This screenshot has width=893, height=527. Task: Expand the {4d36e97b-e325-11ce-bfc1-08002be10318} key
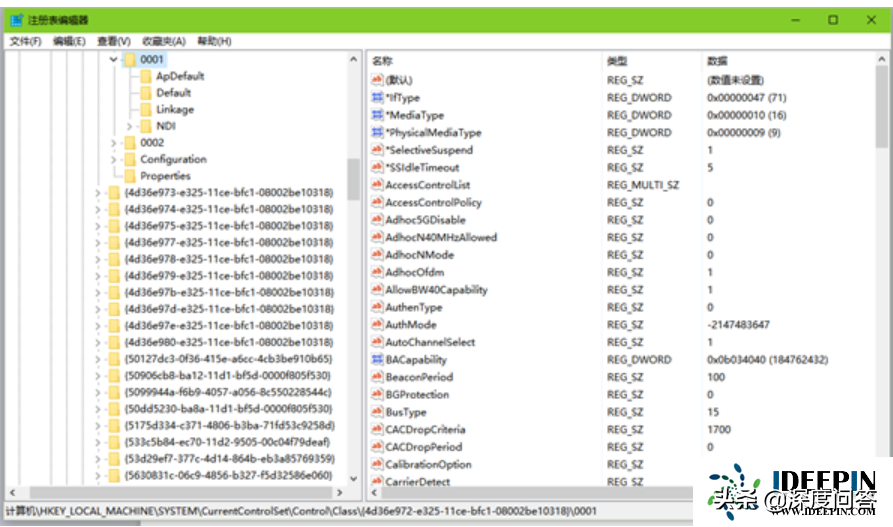[x=97, y=292]
